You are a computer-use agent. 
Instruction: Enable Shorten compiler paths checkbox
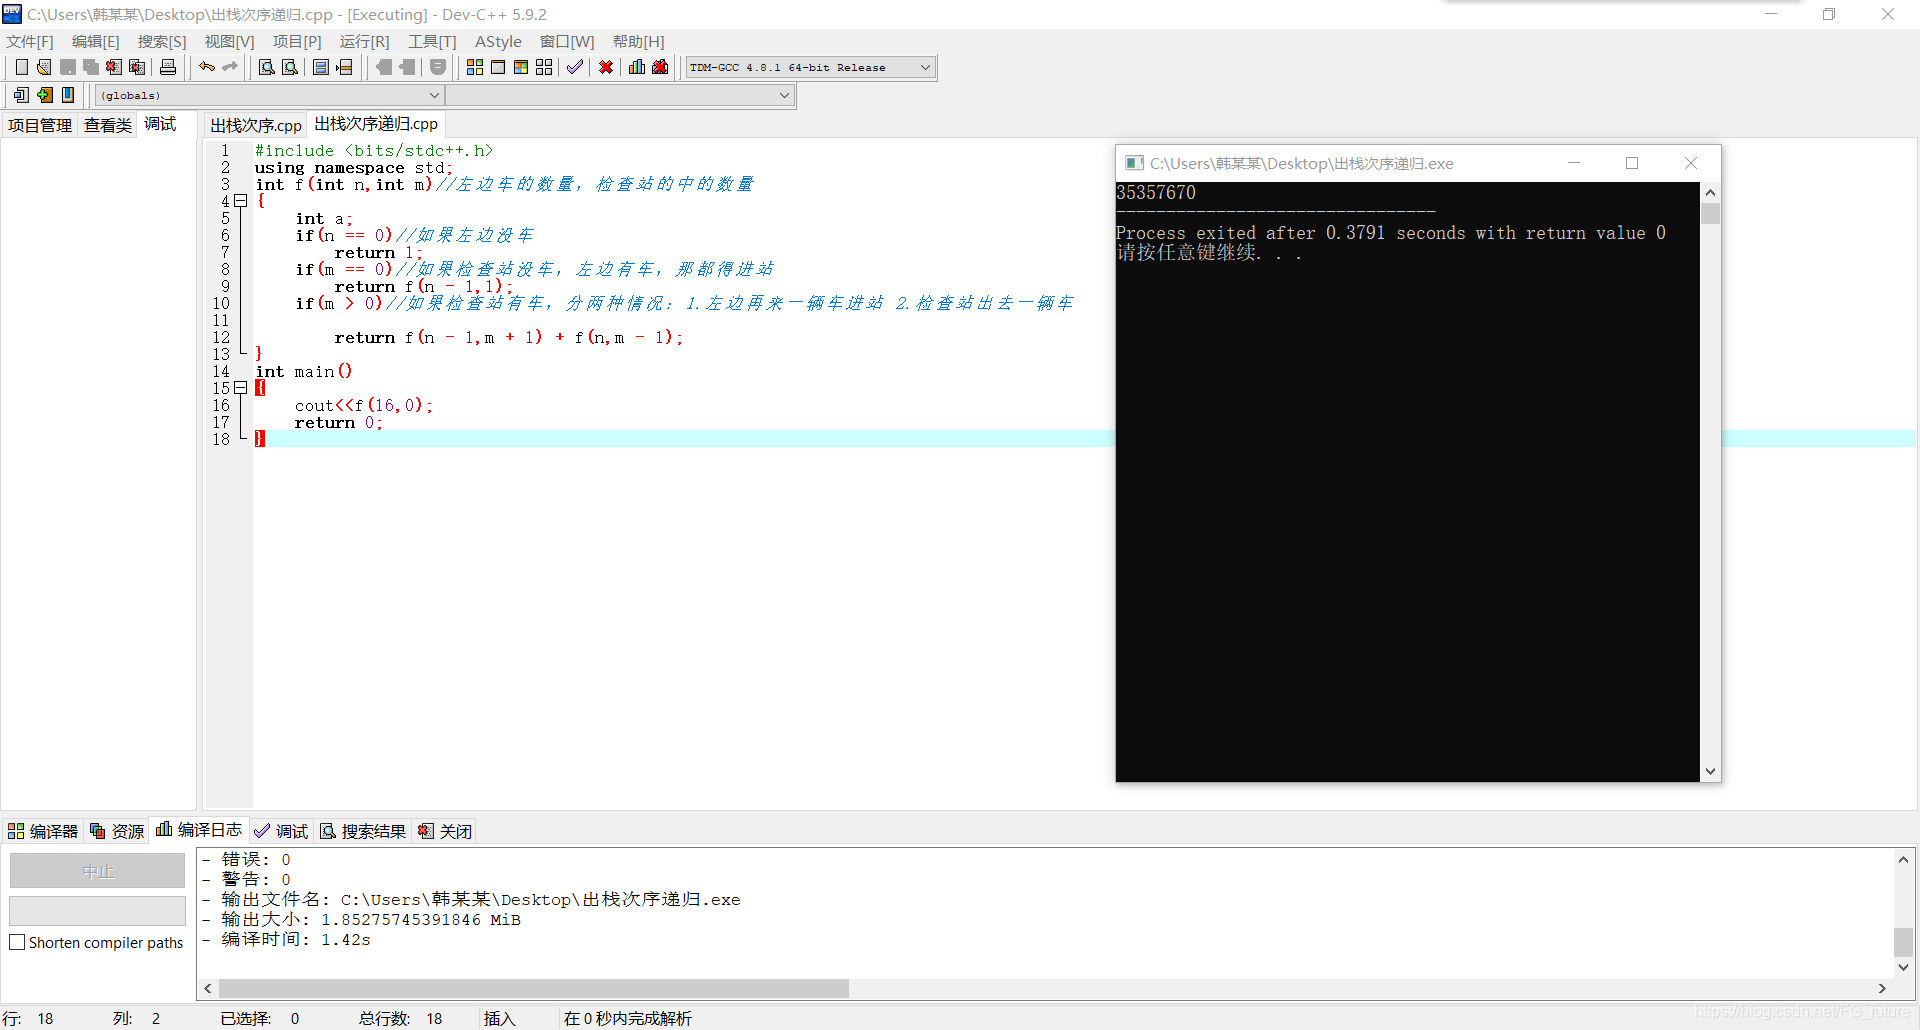pos(17,942)
